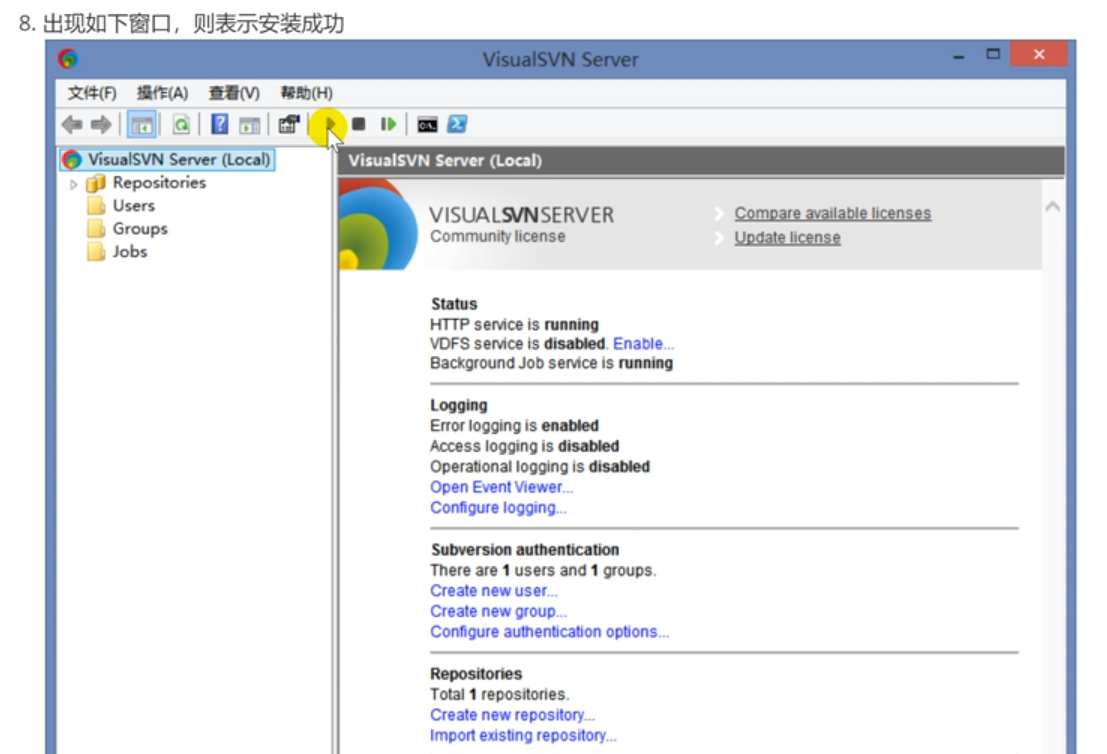Click the Users folder icon in the tree
This screenshot has width=1107, height=754.
pyautogui.click(x=96, y=206)
